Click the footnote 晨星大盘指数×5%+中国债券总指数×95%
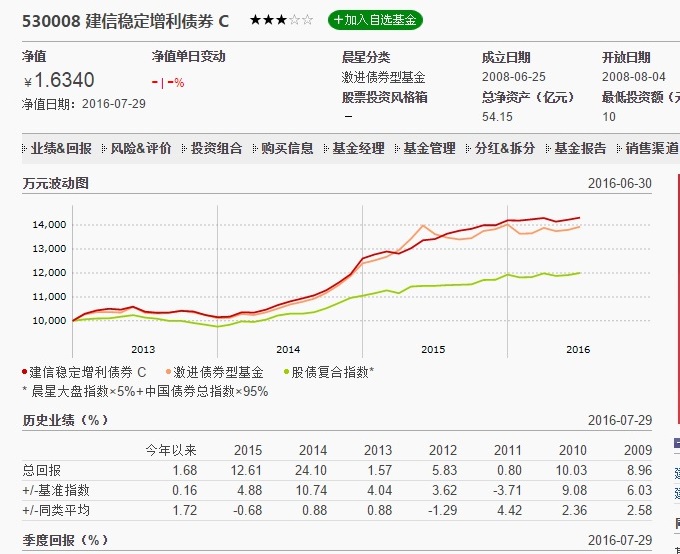This screenshot has width=680, height=554. [150, 391]
